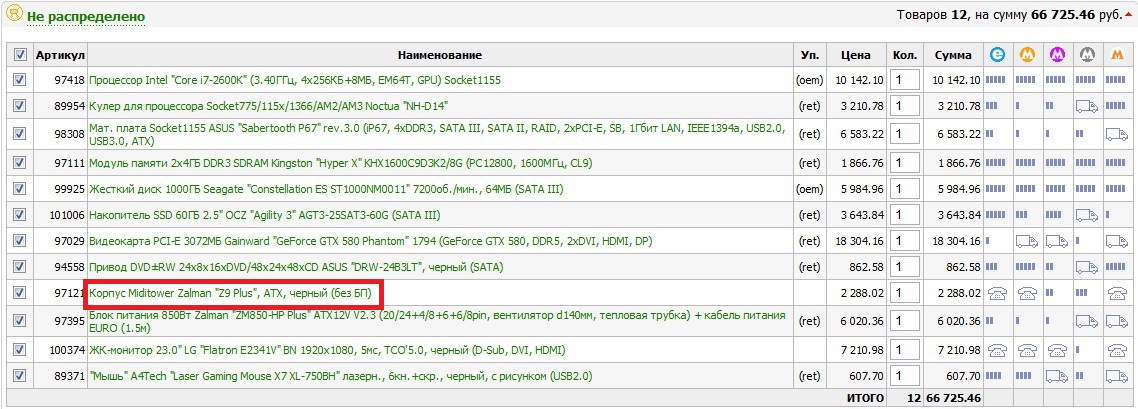
Task: Click the quantity field for Gainward GTX 580
Action: (x=904, y=241)
